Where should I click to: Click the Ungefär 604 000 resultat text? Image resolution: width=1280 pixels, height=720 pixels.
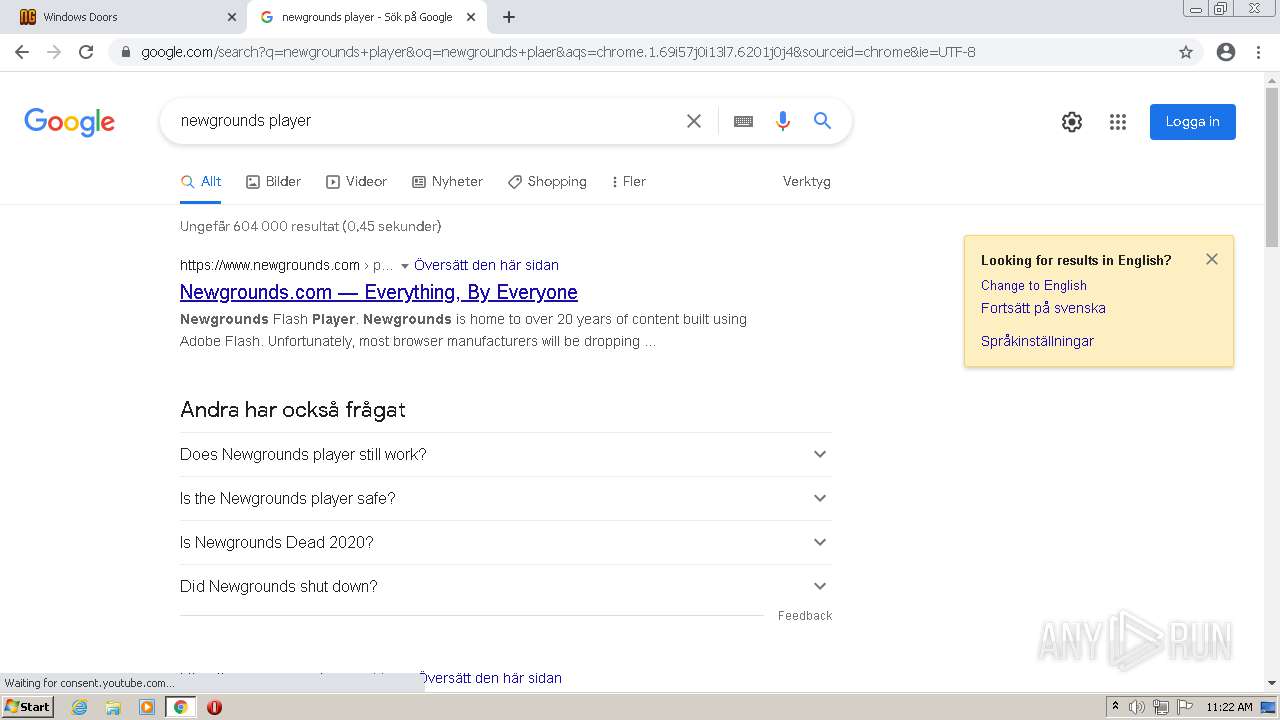pyautogui.click(x=310, y=227)
